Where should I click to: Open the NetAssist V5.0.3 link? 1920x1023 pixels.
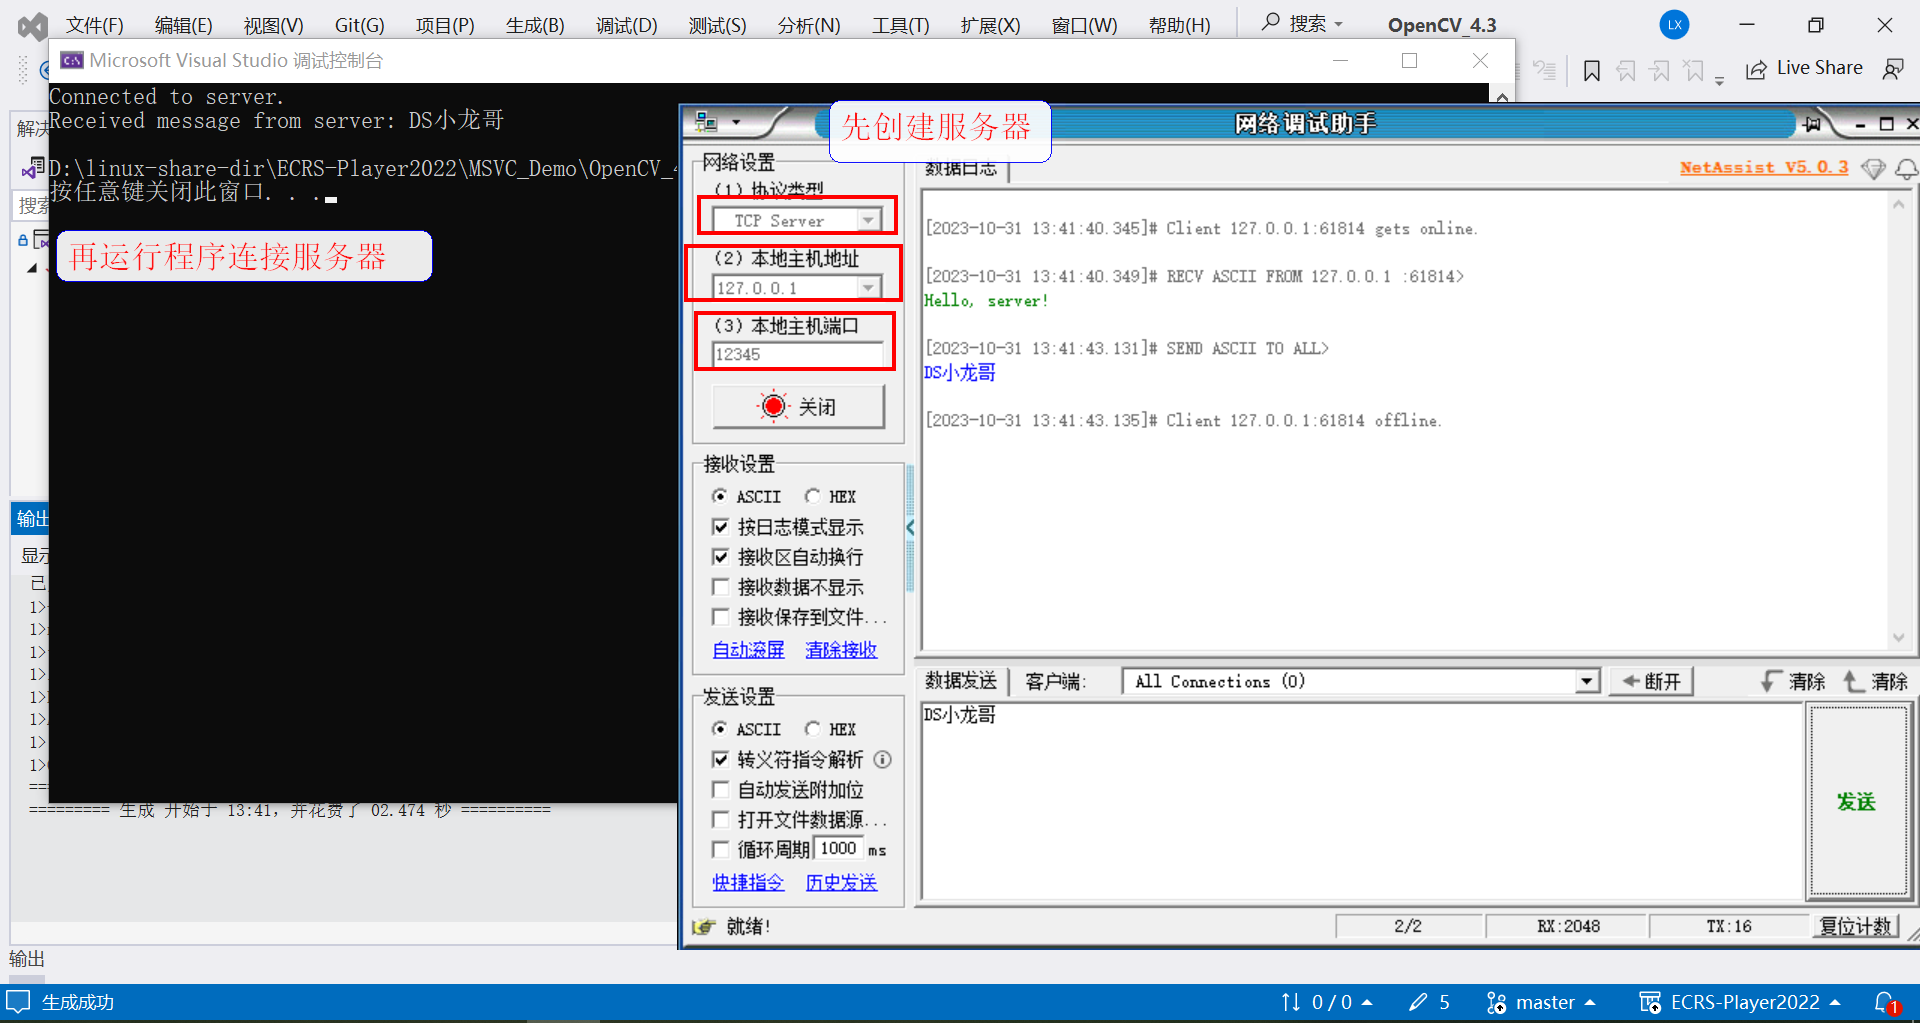pos(1763,167)
